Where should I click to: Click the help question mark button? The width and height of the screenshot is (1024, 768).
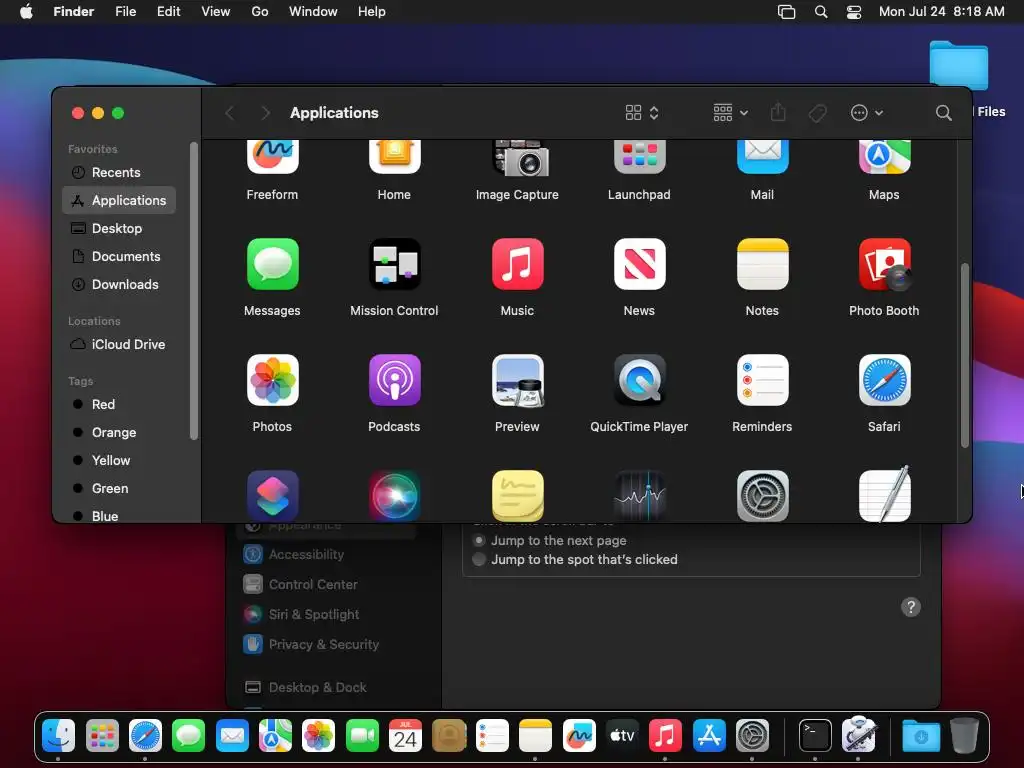910,607
